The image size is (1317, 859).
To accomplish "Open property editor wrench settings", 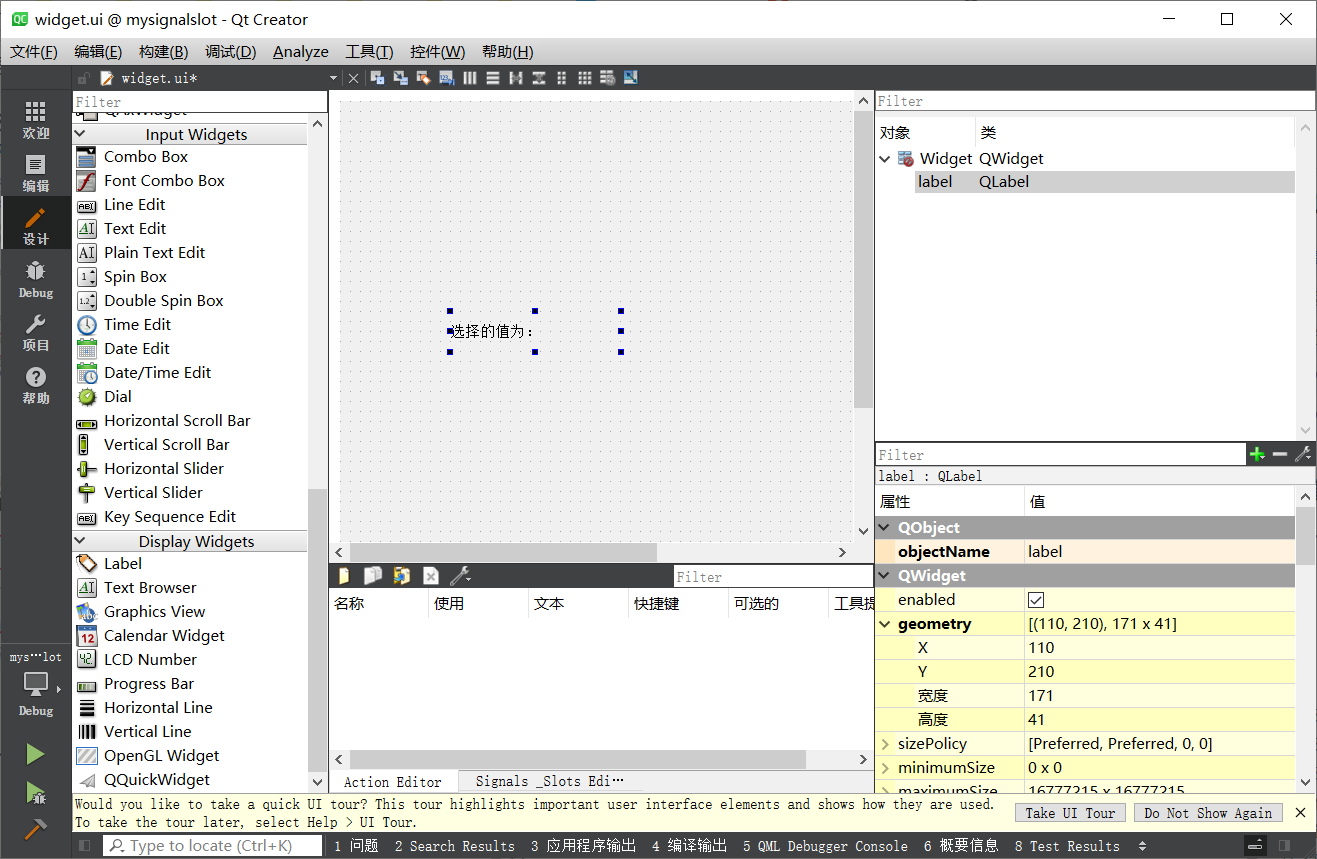I will 1303,454.
